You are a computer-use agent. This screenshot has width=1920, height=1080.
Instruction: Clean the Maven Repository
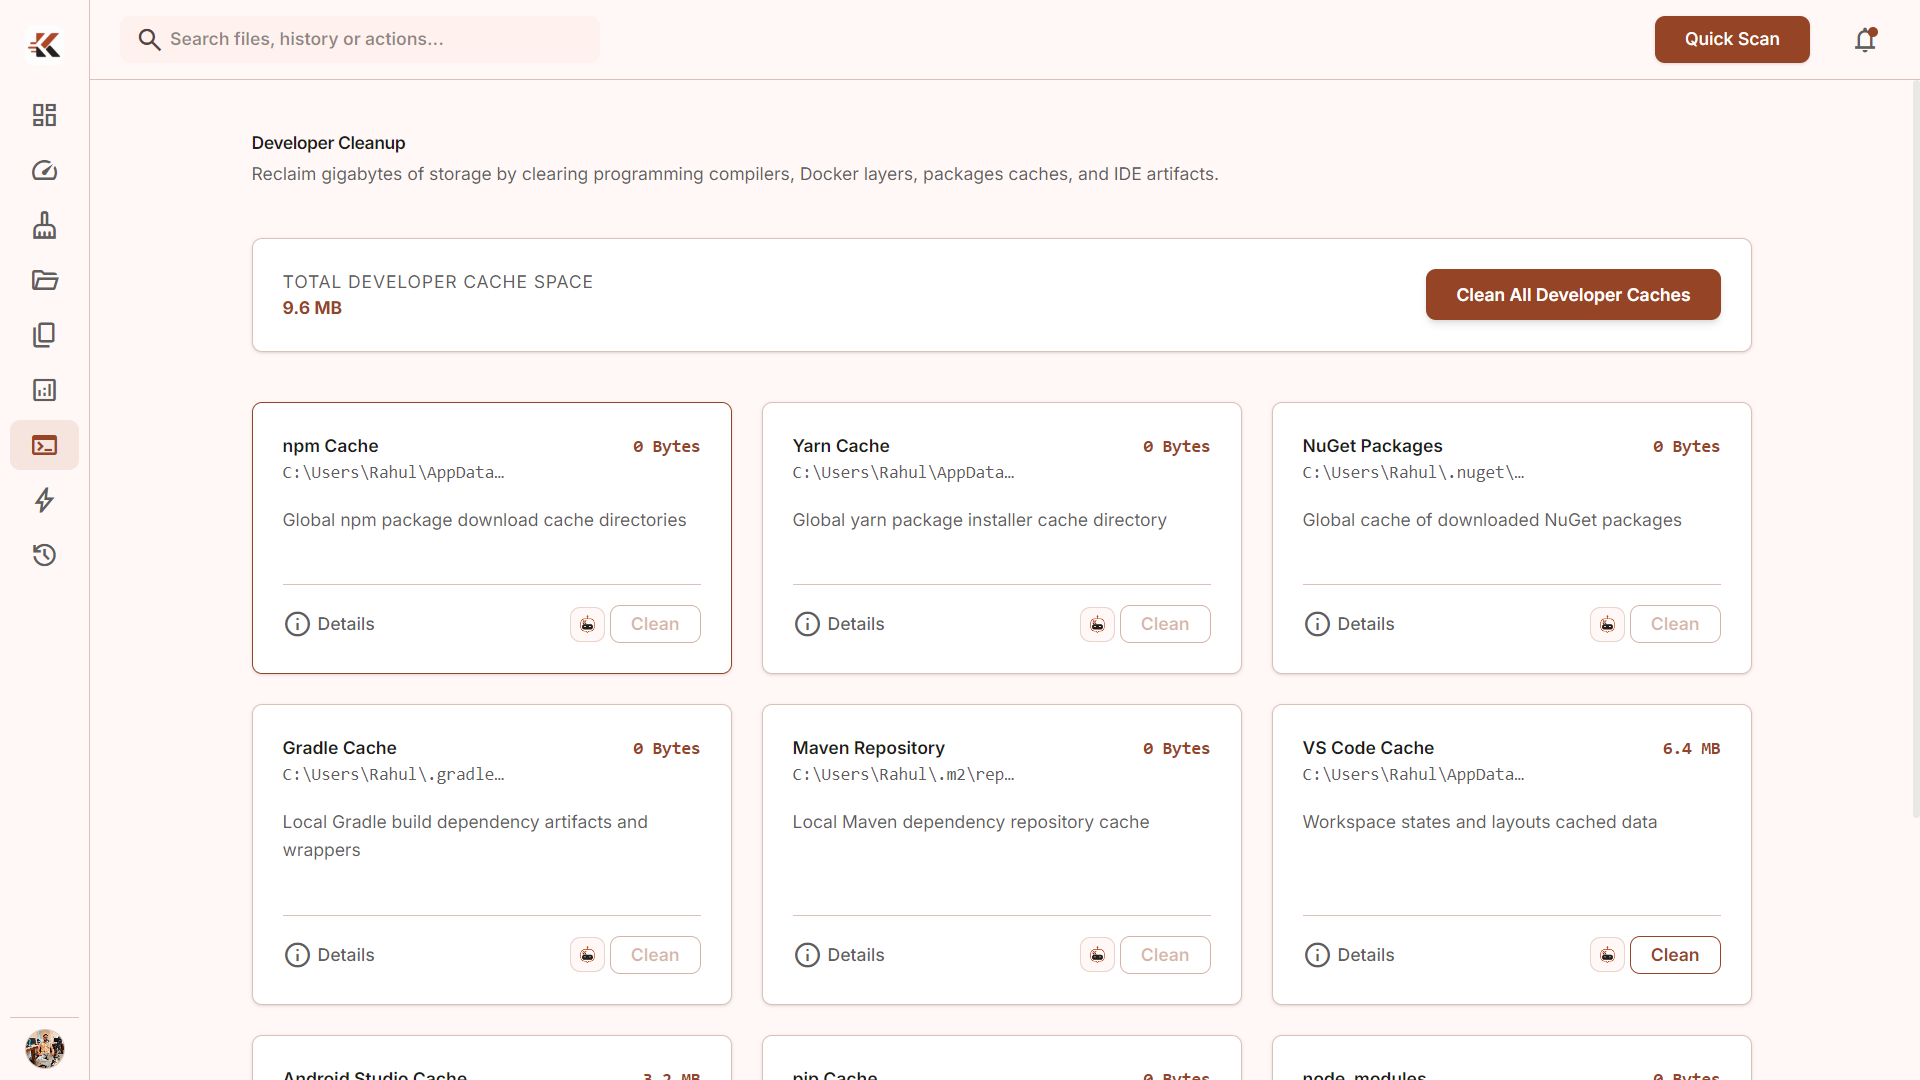[x=1165, y=955]
